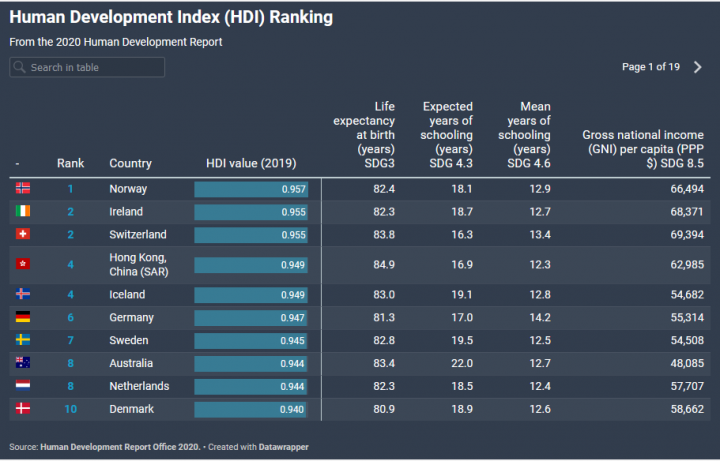720x461 pixels.
Task: Click the next page arrow
Action: coord(698,67)
